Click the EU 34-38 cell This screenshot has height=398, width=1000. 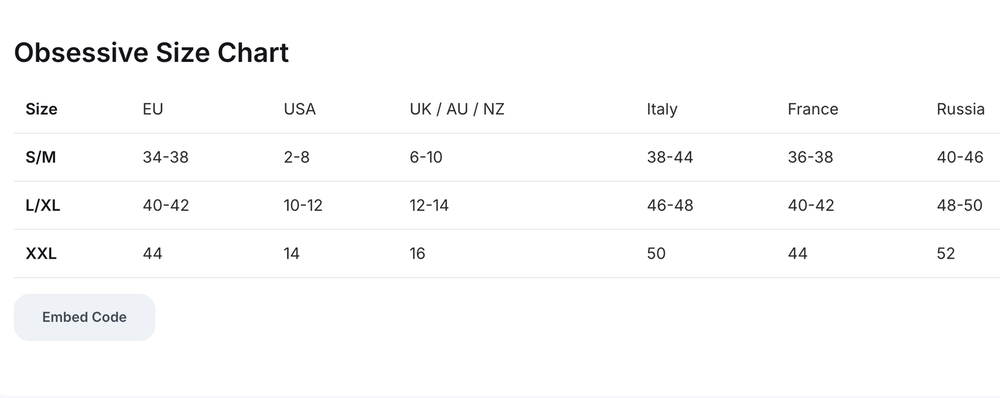166,157
